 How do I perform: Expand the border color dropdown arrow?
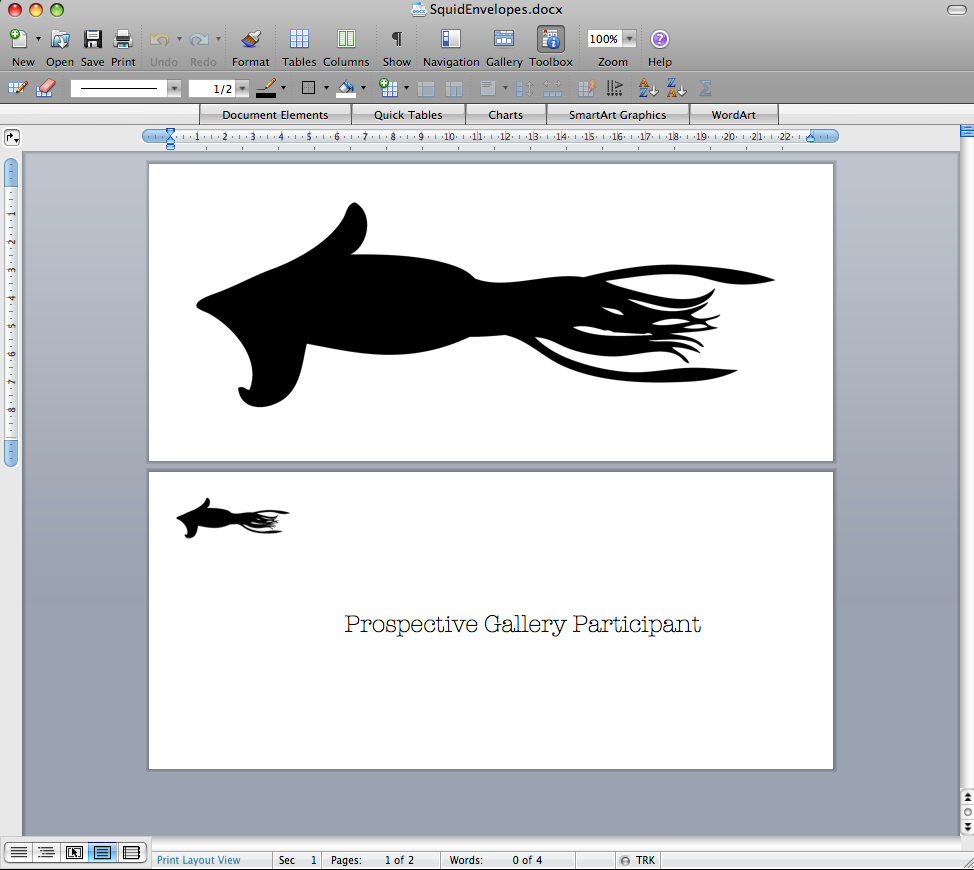(x=284, y=88)
